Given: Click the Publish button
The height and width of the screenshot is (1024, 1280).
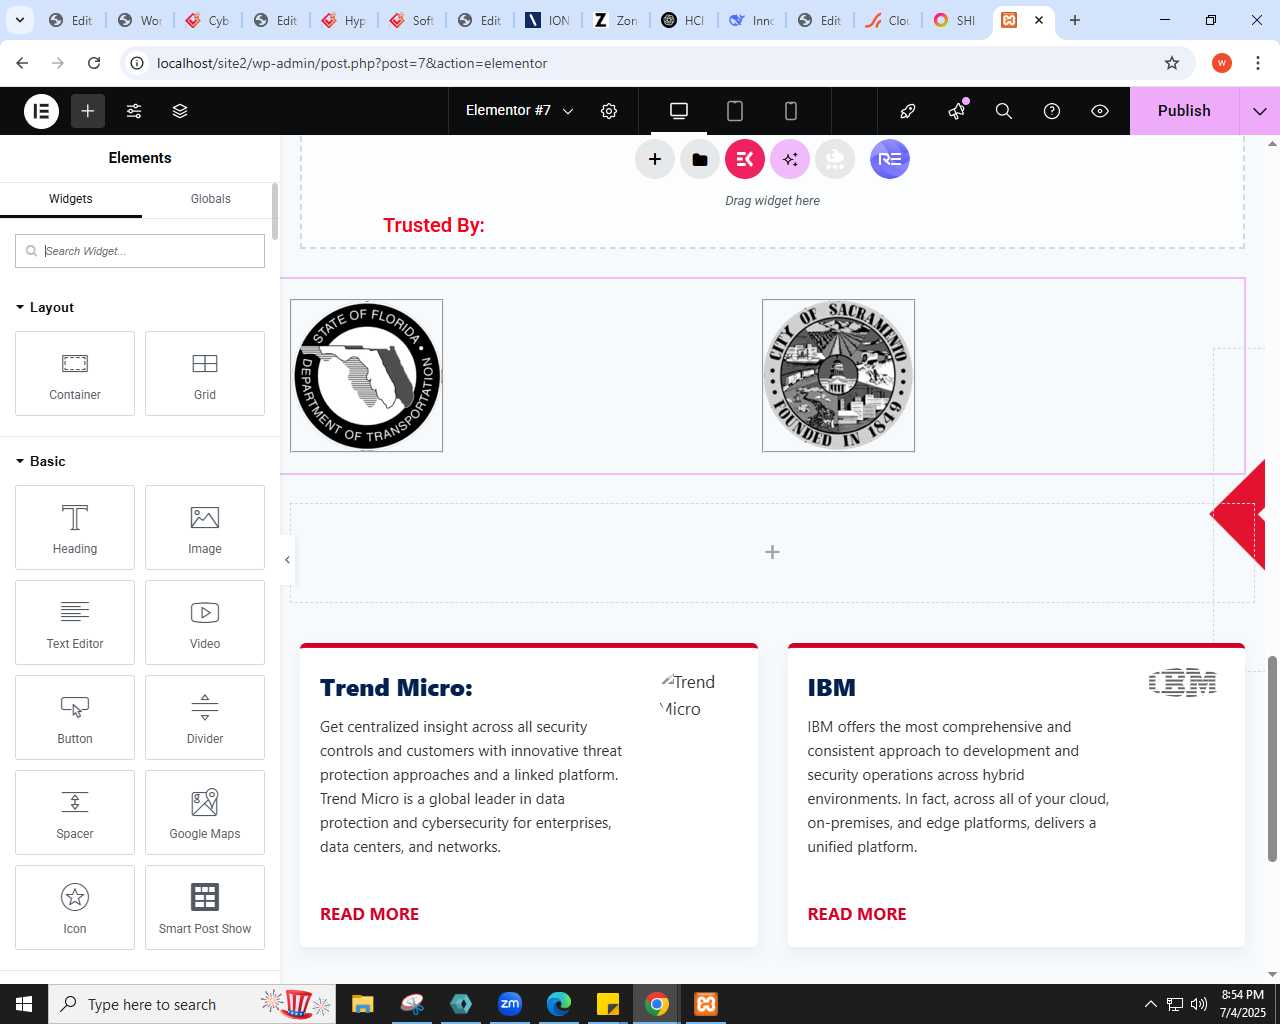Looking at the screenshot, I should pos(1184,111).
